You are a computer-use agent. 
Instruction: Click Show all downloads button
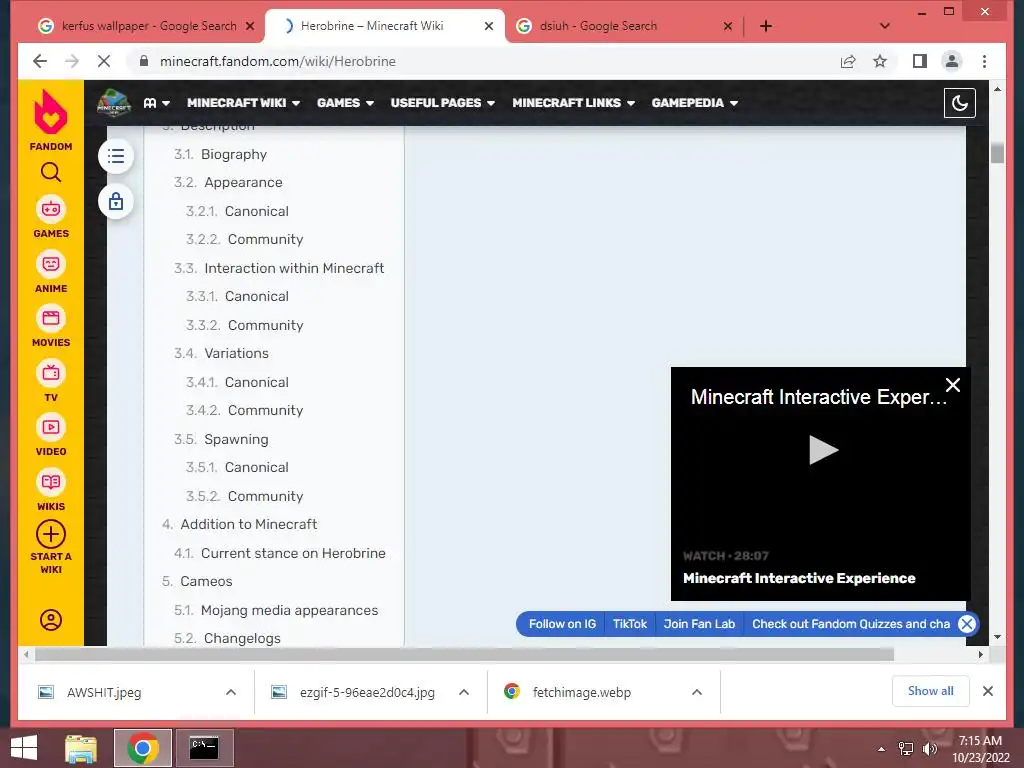[931, 691]
